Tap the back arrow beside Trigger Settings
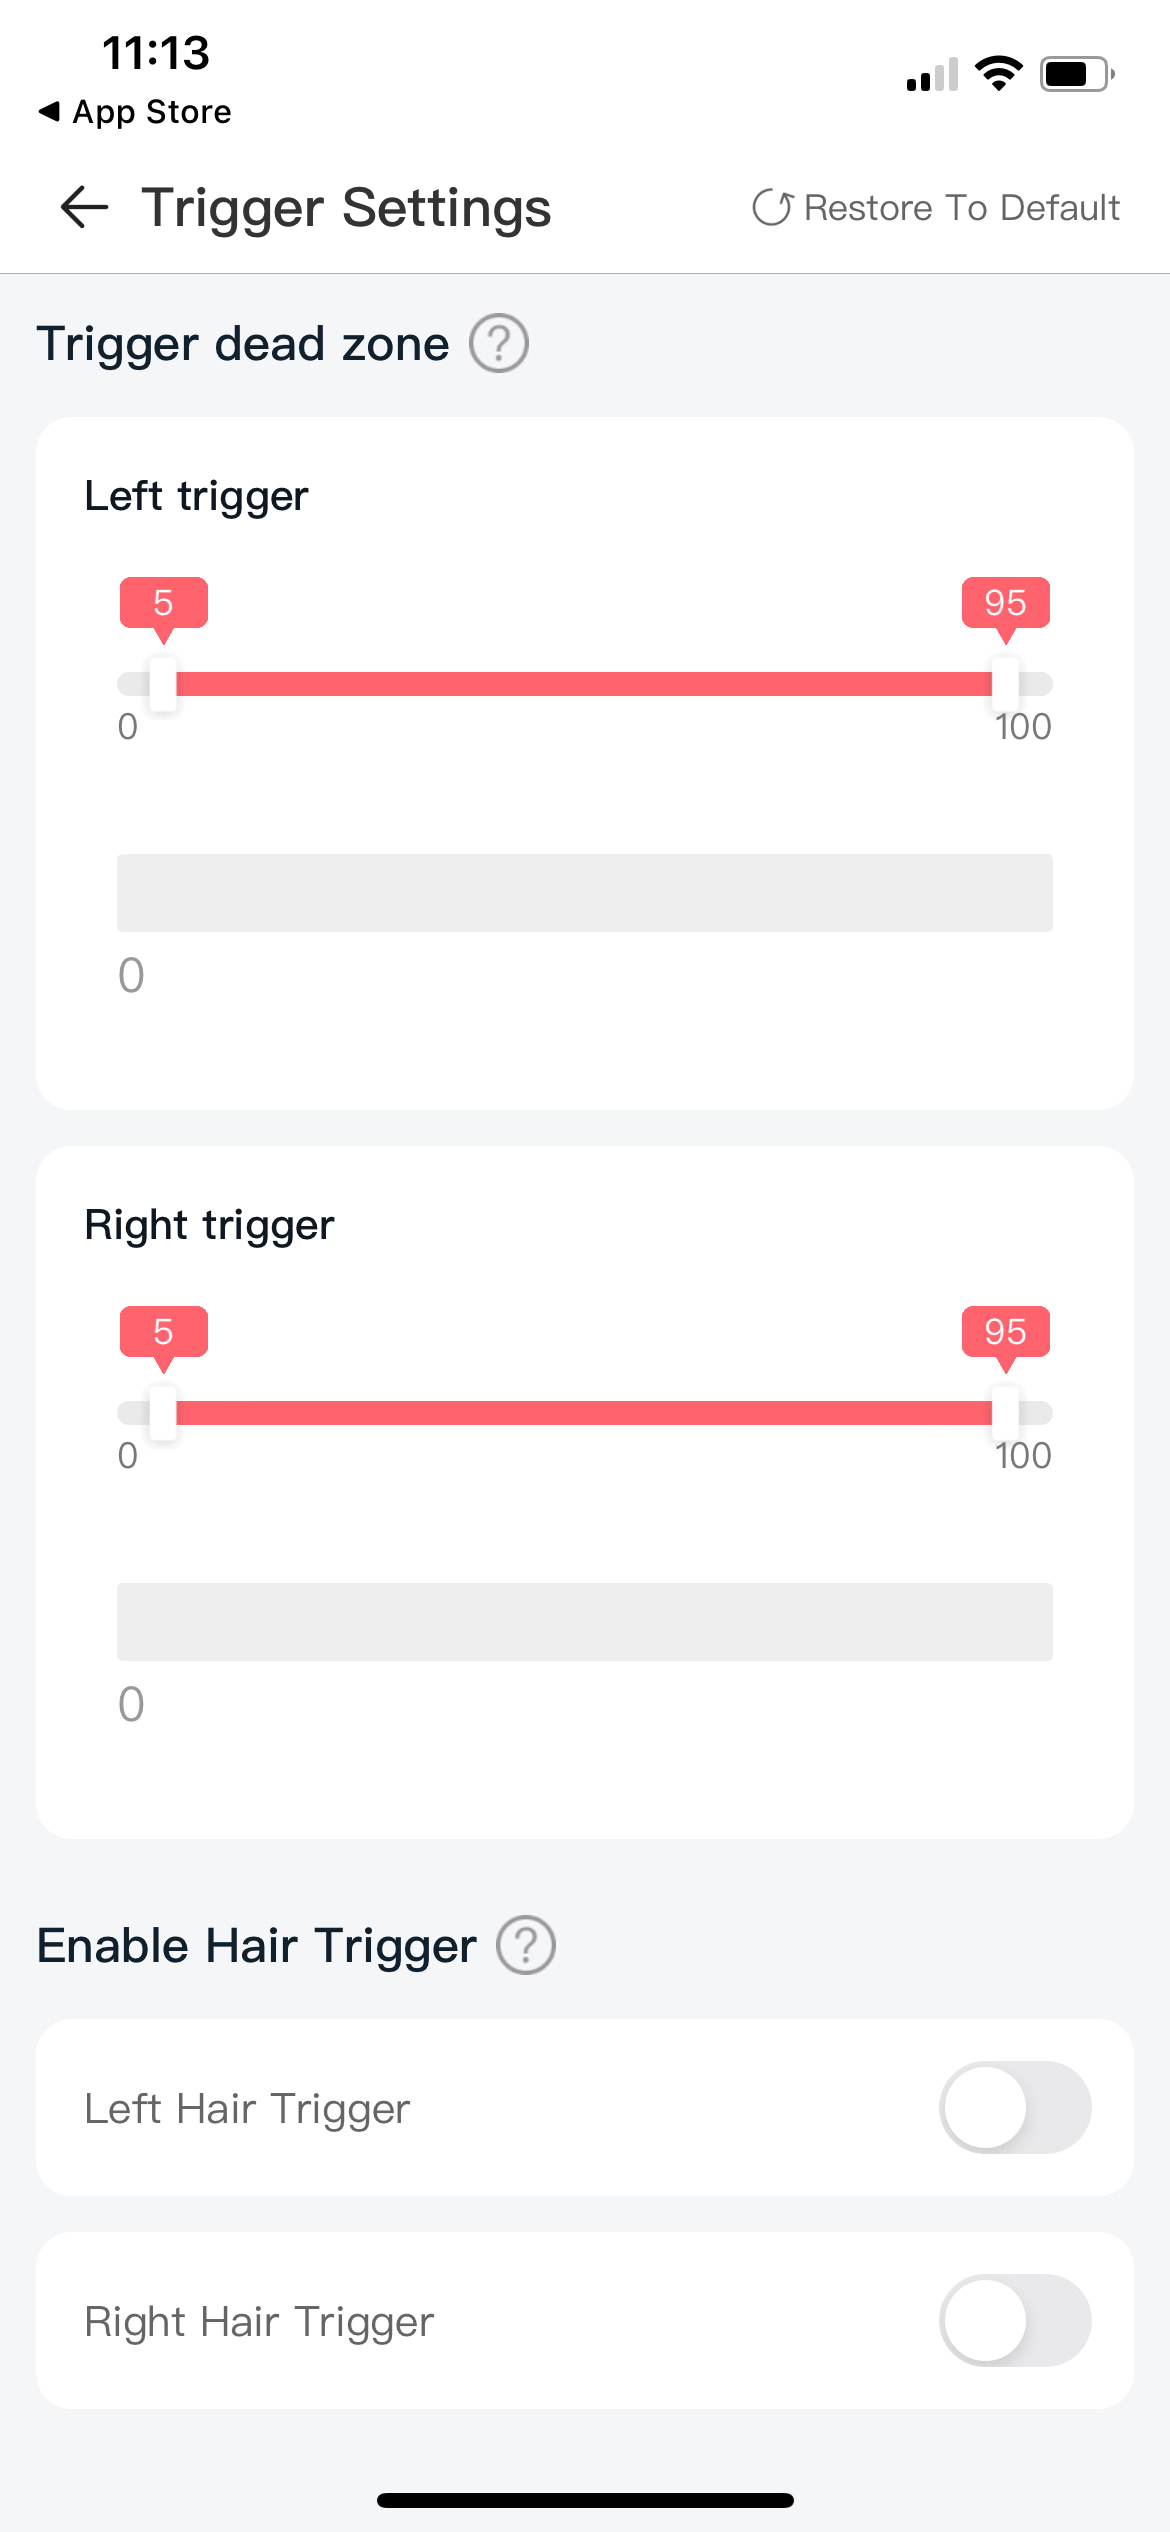 84,207
